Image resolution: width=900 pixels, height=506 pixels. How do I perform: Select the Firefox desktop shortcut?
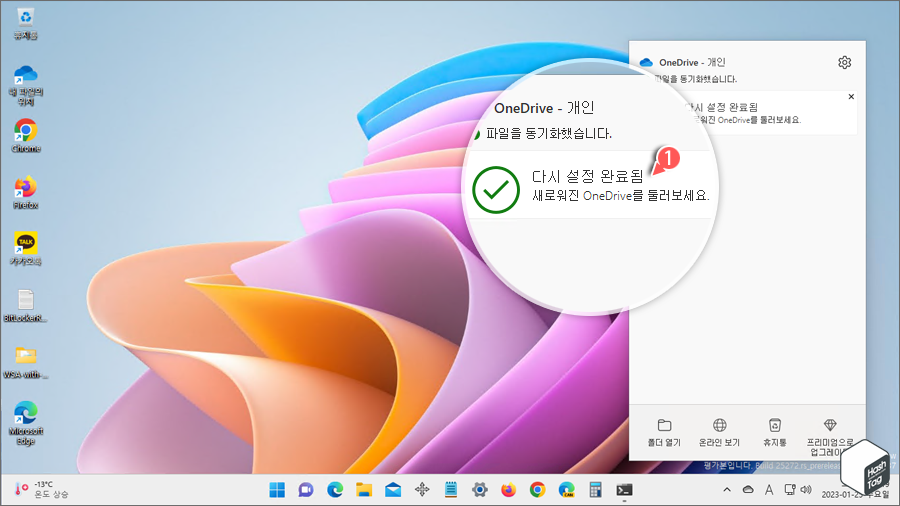pos(25,193)
